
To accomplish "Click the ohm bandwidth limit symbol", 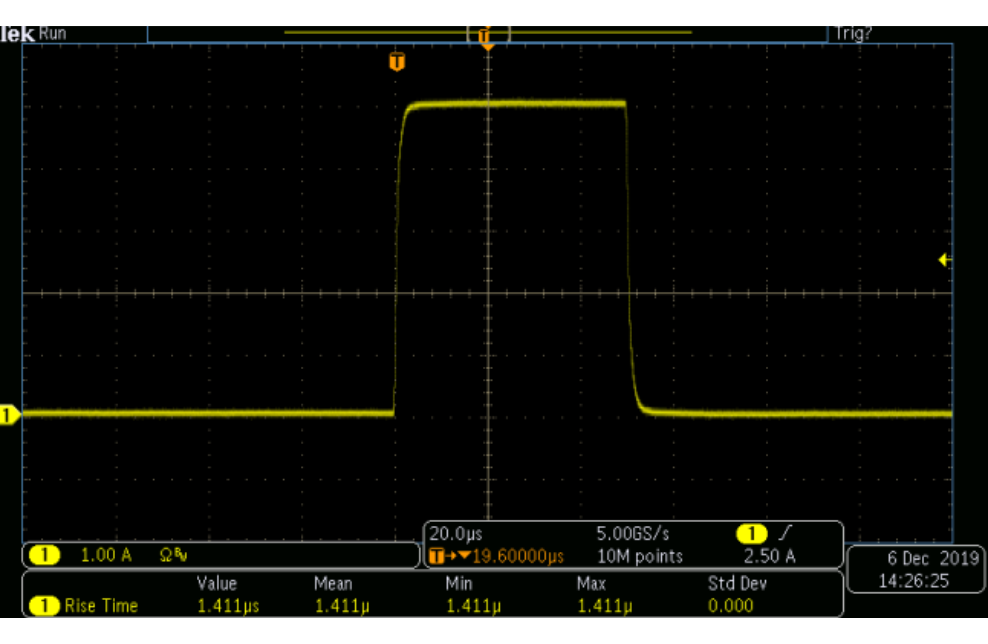I will coord(173,555).
